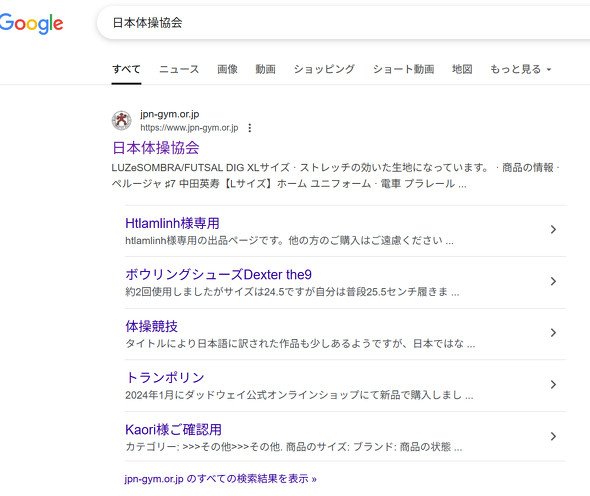Open the 地図 tab
This screenshot has height=496, width=590.
(x=462, y=69)
